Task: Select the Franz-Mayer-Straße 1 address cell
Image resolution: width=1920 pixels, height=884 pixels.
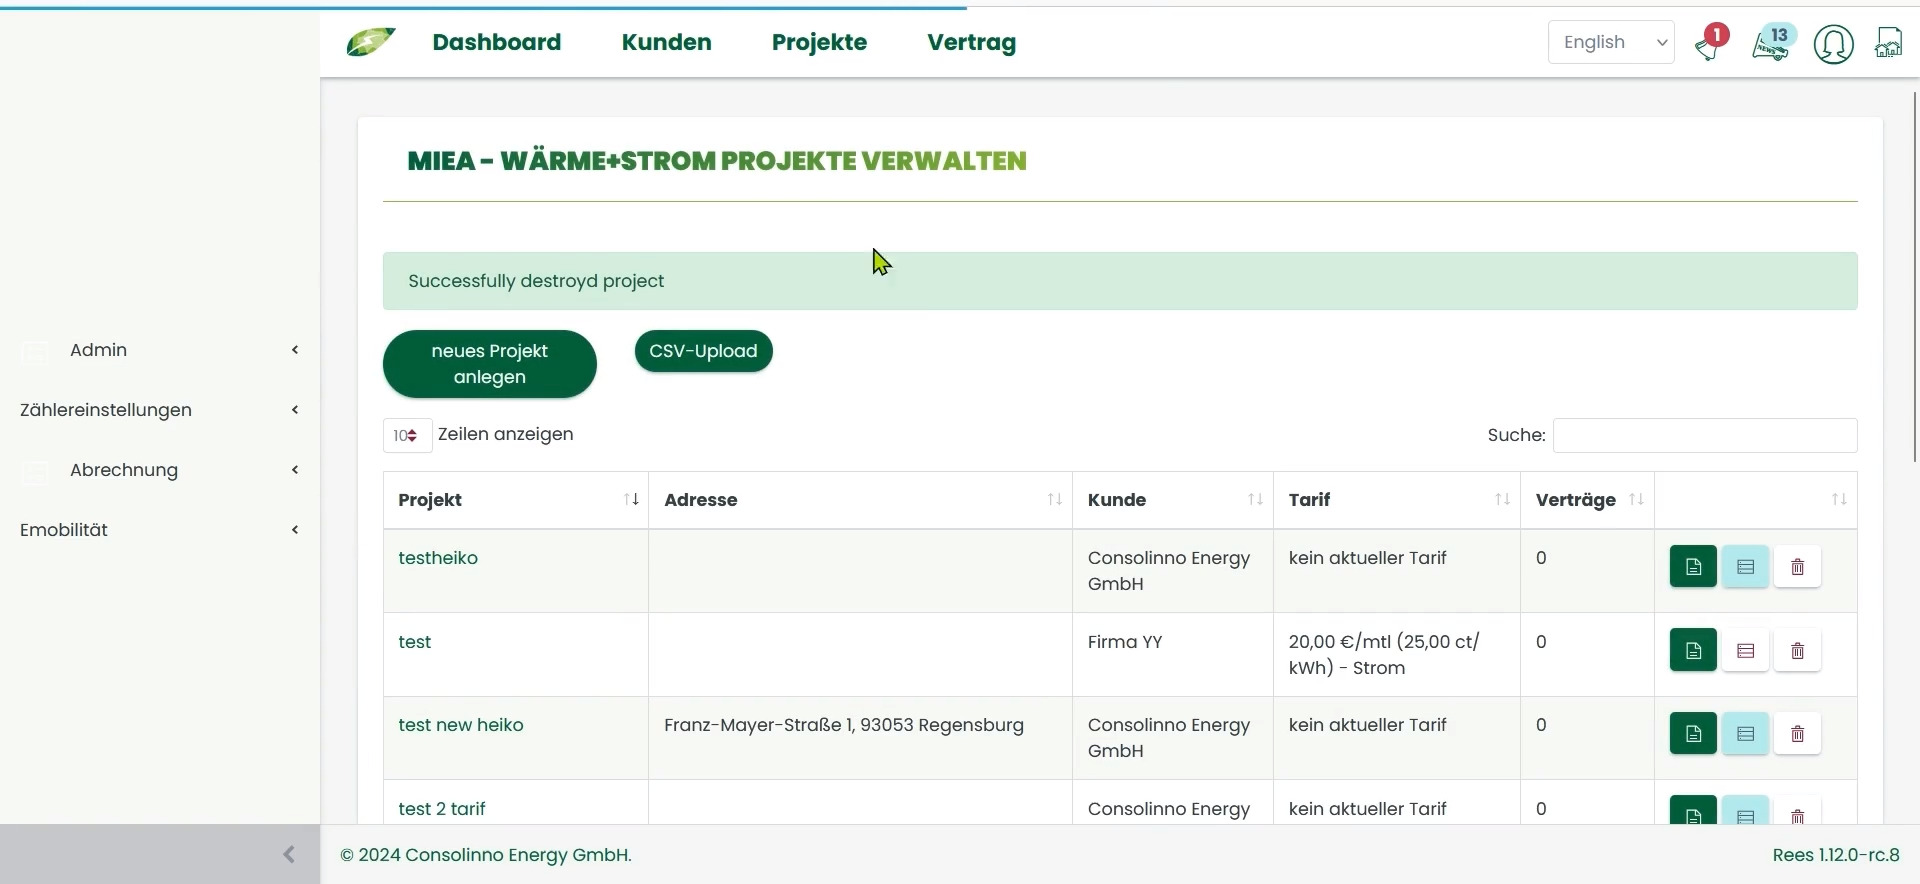Action: [x=860, y=738]
